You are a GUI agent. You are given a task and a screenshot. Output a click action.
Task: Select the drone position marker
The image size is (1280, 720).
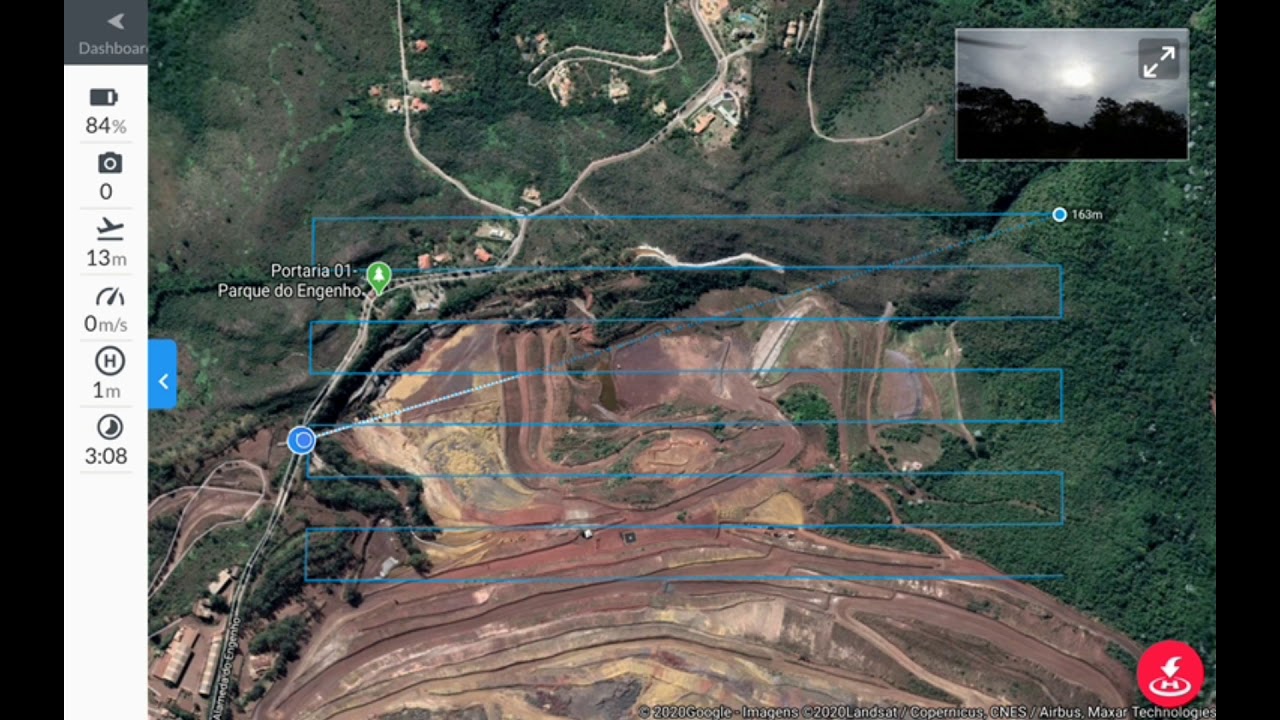(301, 440)
